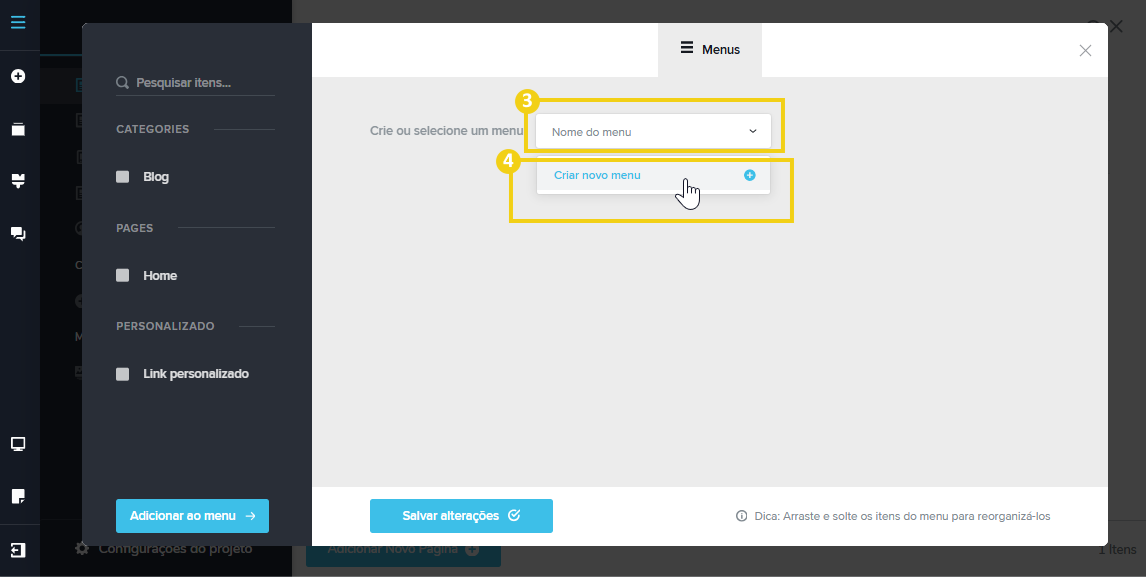The image size is (1146, 577).
Task: Check the Blog category checkbox
Action: pyautogui.click(x=123, y=177)
